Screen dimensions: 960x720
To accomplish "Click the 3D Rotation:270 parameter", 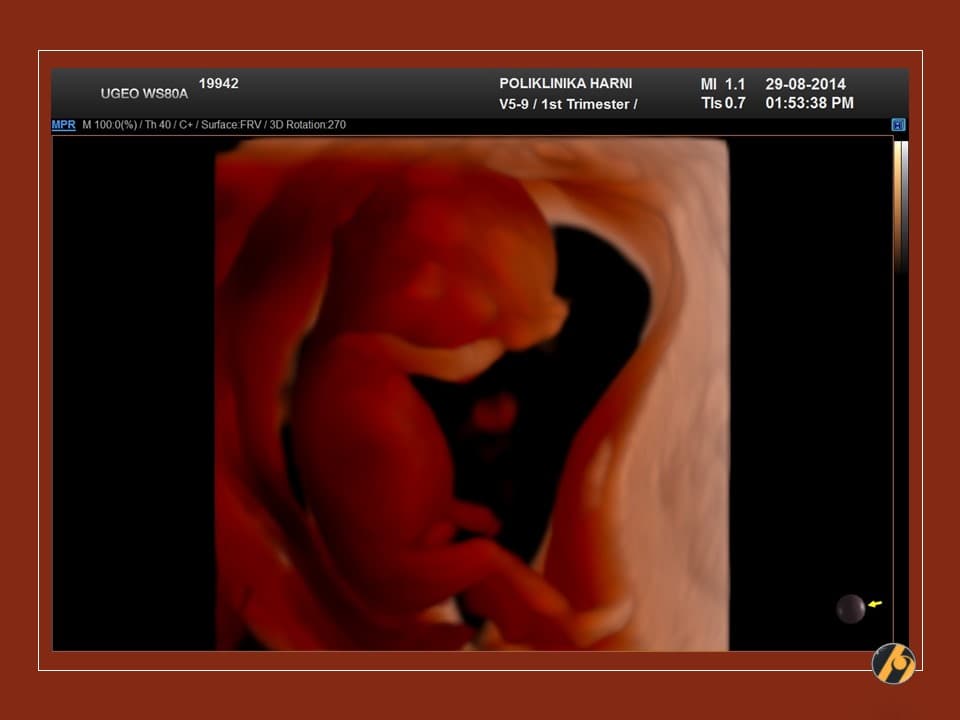I will click(306, 125).
